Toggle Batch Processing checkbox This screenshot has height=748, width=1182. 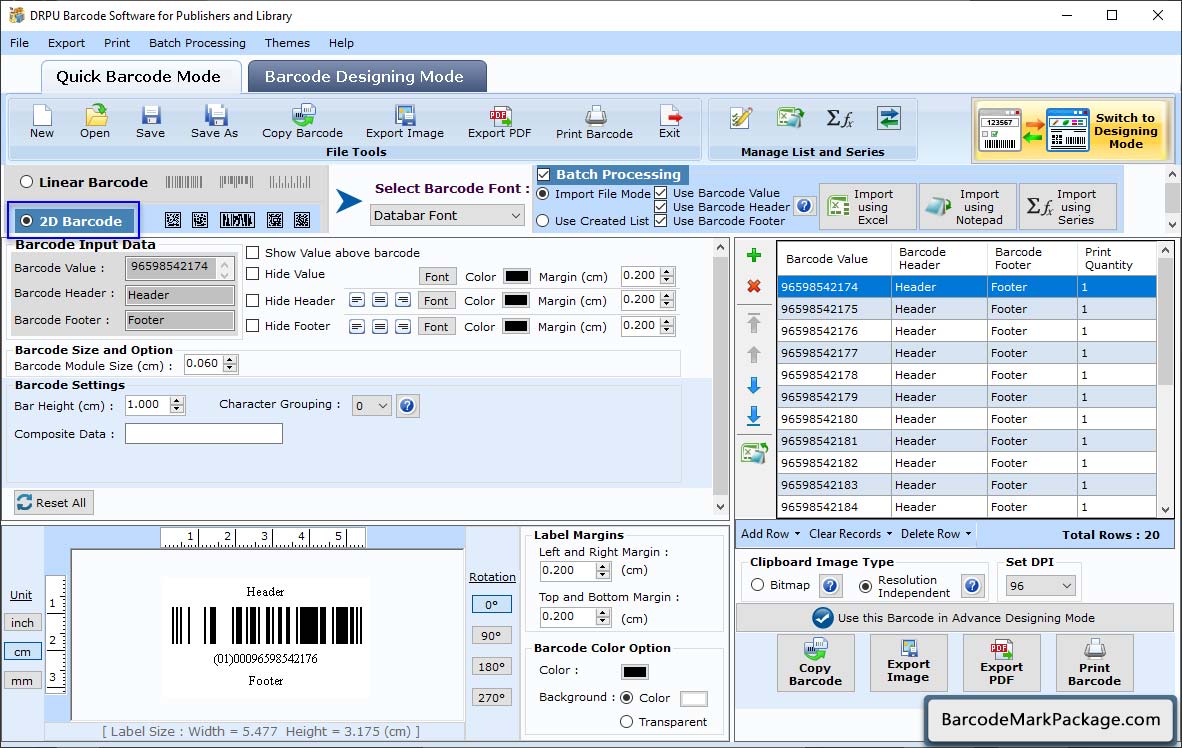tap(544, 175)
